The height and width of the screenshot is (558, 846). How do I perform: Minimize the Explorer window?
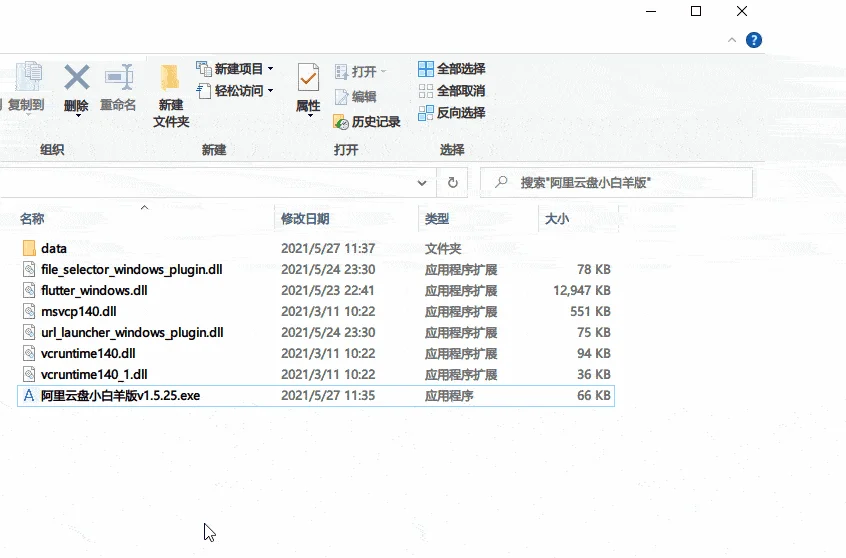[x=651, y=11]
